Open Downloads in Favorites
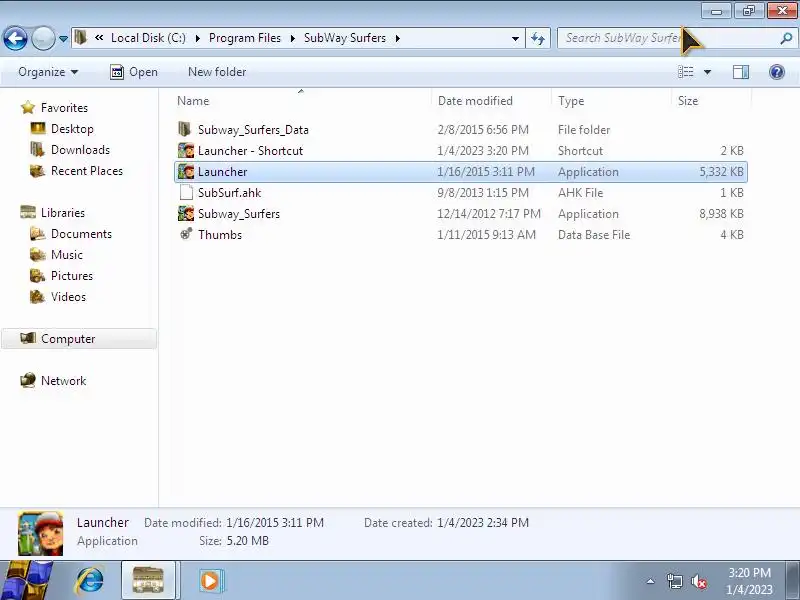Viewport: 800px width, 600px height. 80,149
